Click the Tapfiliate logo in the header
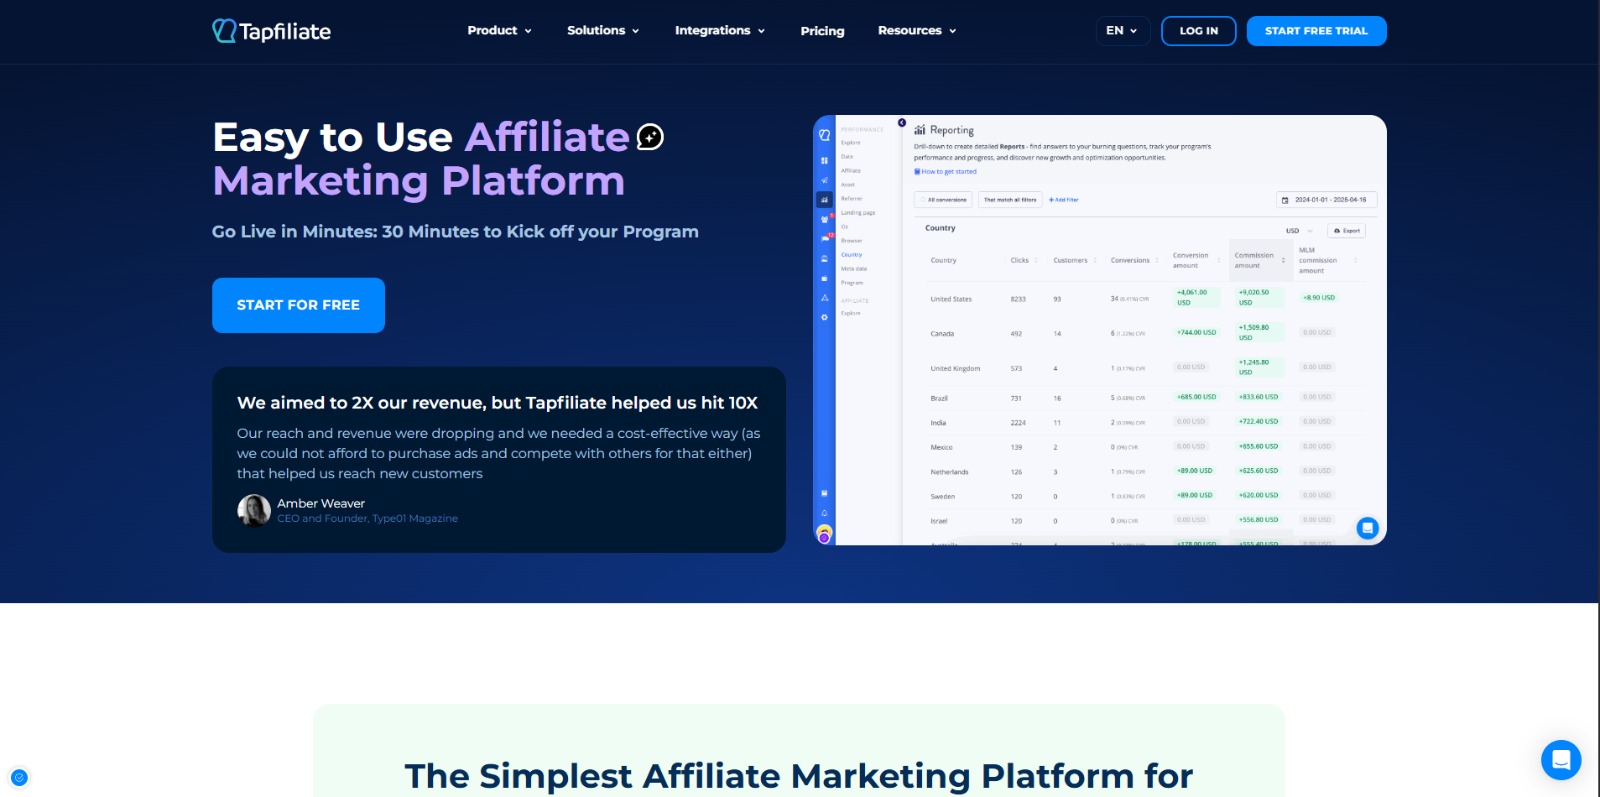This screenshot has height=797, width=1600. point(271,31)
